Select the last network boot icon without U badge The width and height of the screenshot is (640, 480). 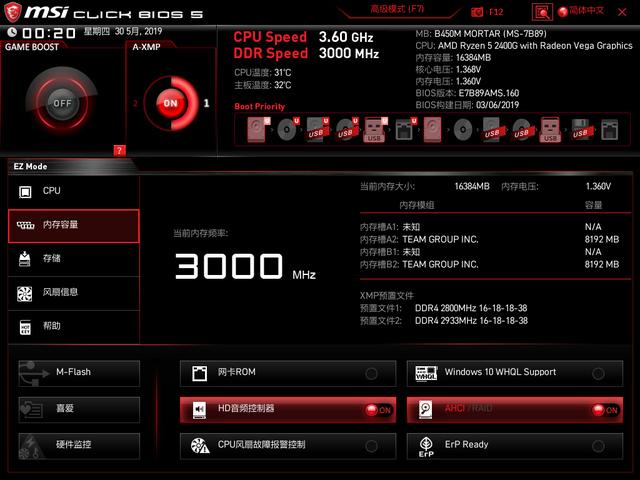(609, 130)
